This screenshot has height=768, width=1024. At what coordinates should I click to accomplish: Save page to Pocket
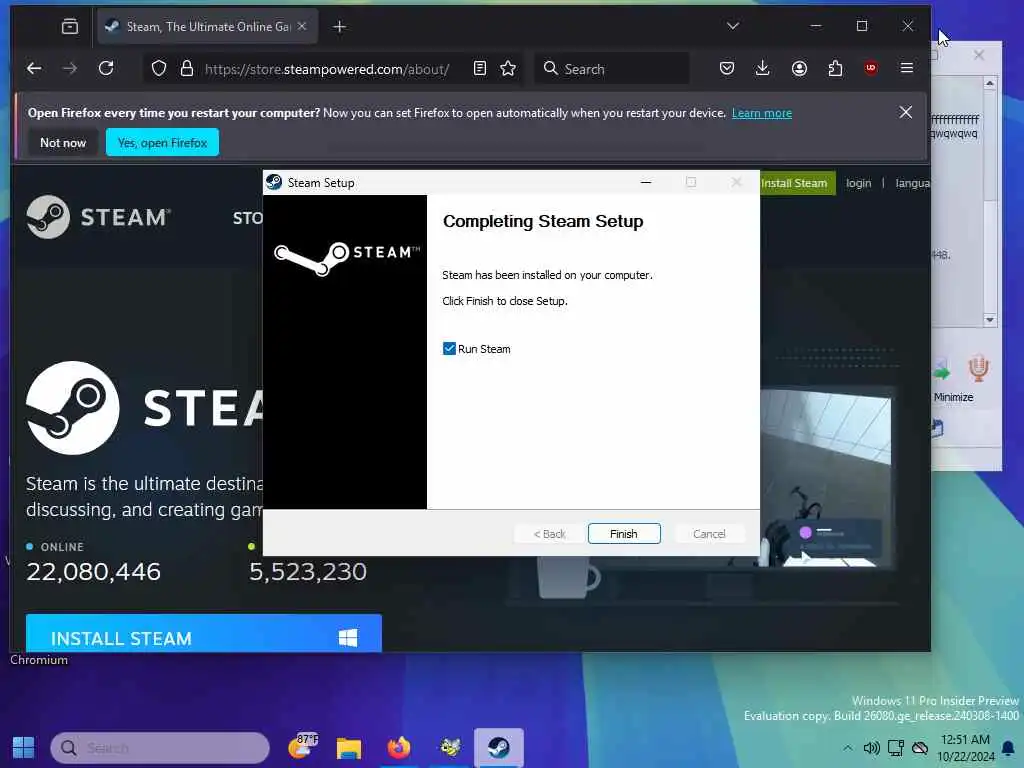(727, 69)
